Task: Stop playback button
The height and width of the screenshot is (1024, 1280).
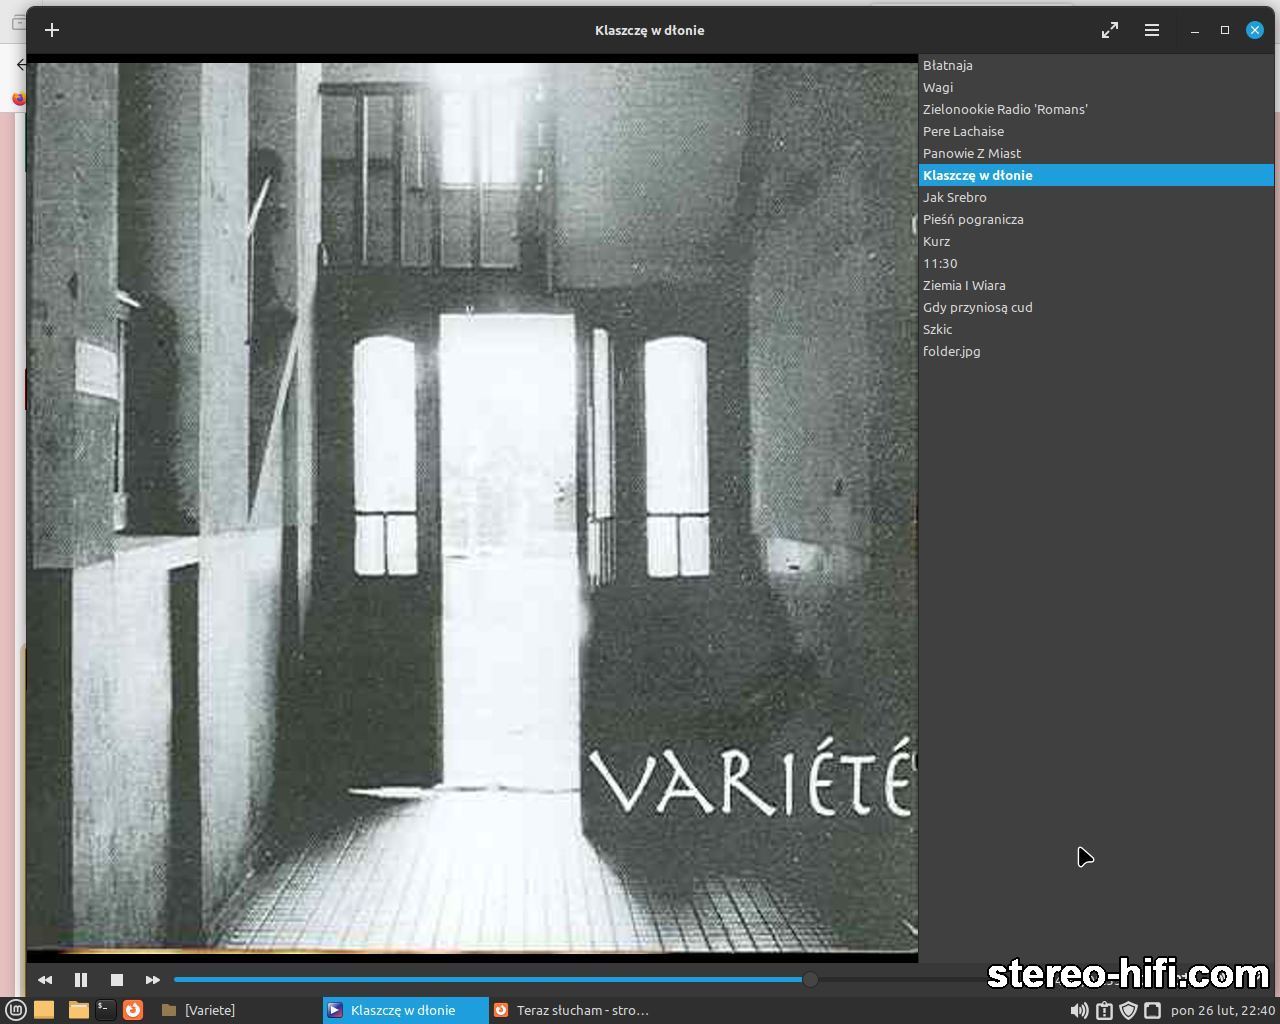Action: click(x=117, y=980)
